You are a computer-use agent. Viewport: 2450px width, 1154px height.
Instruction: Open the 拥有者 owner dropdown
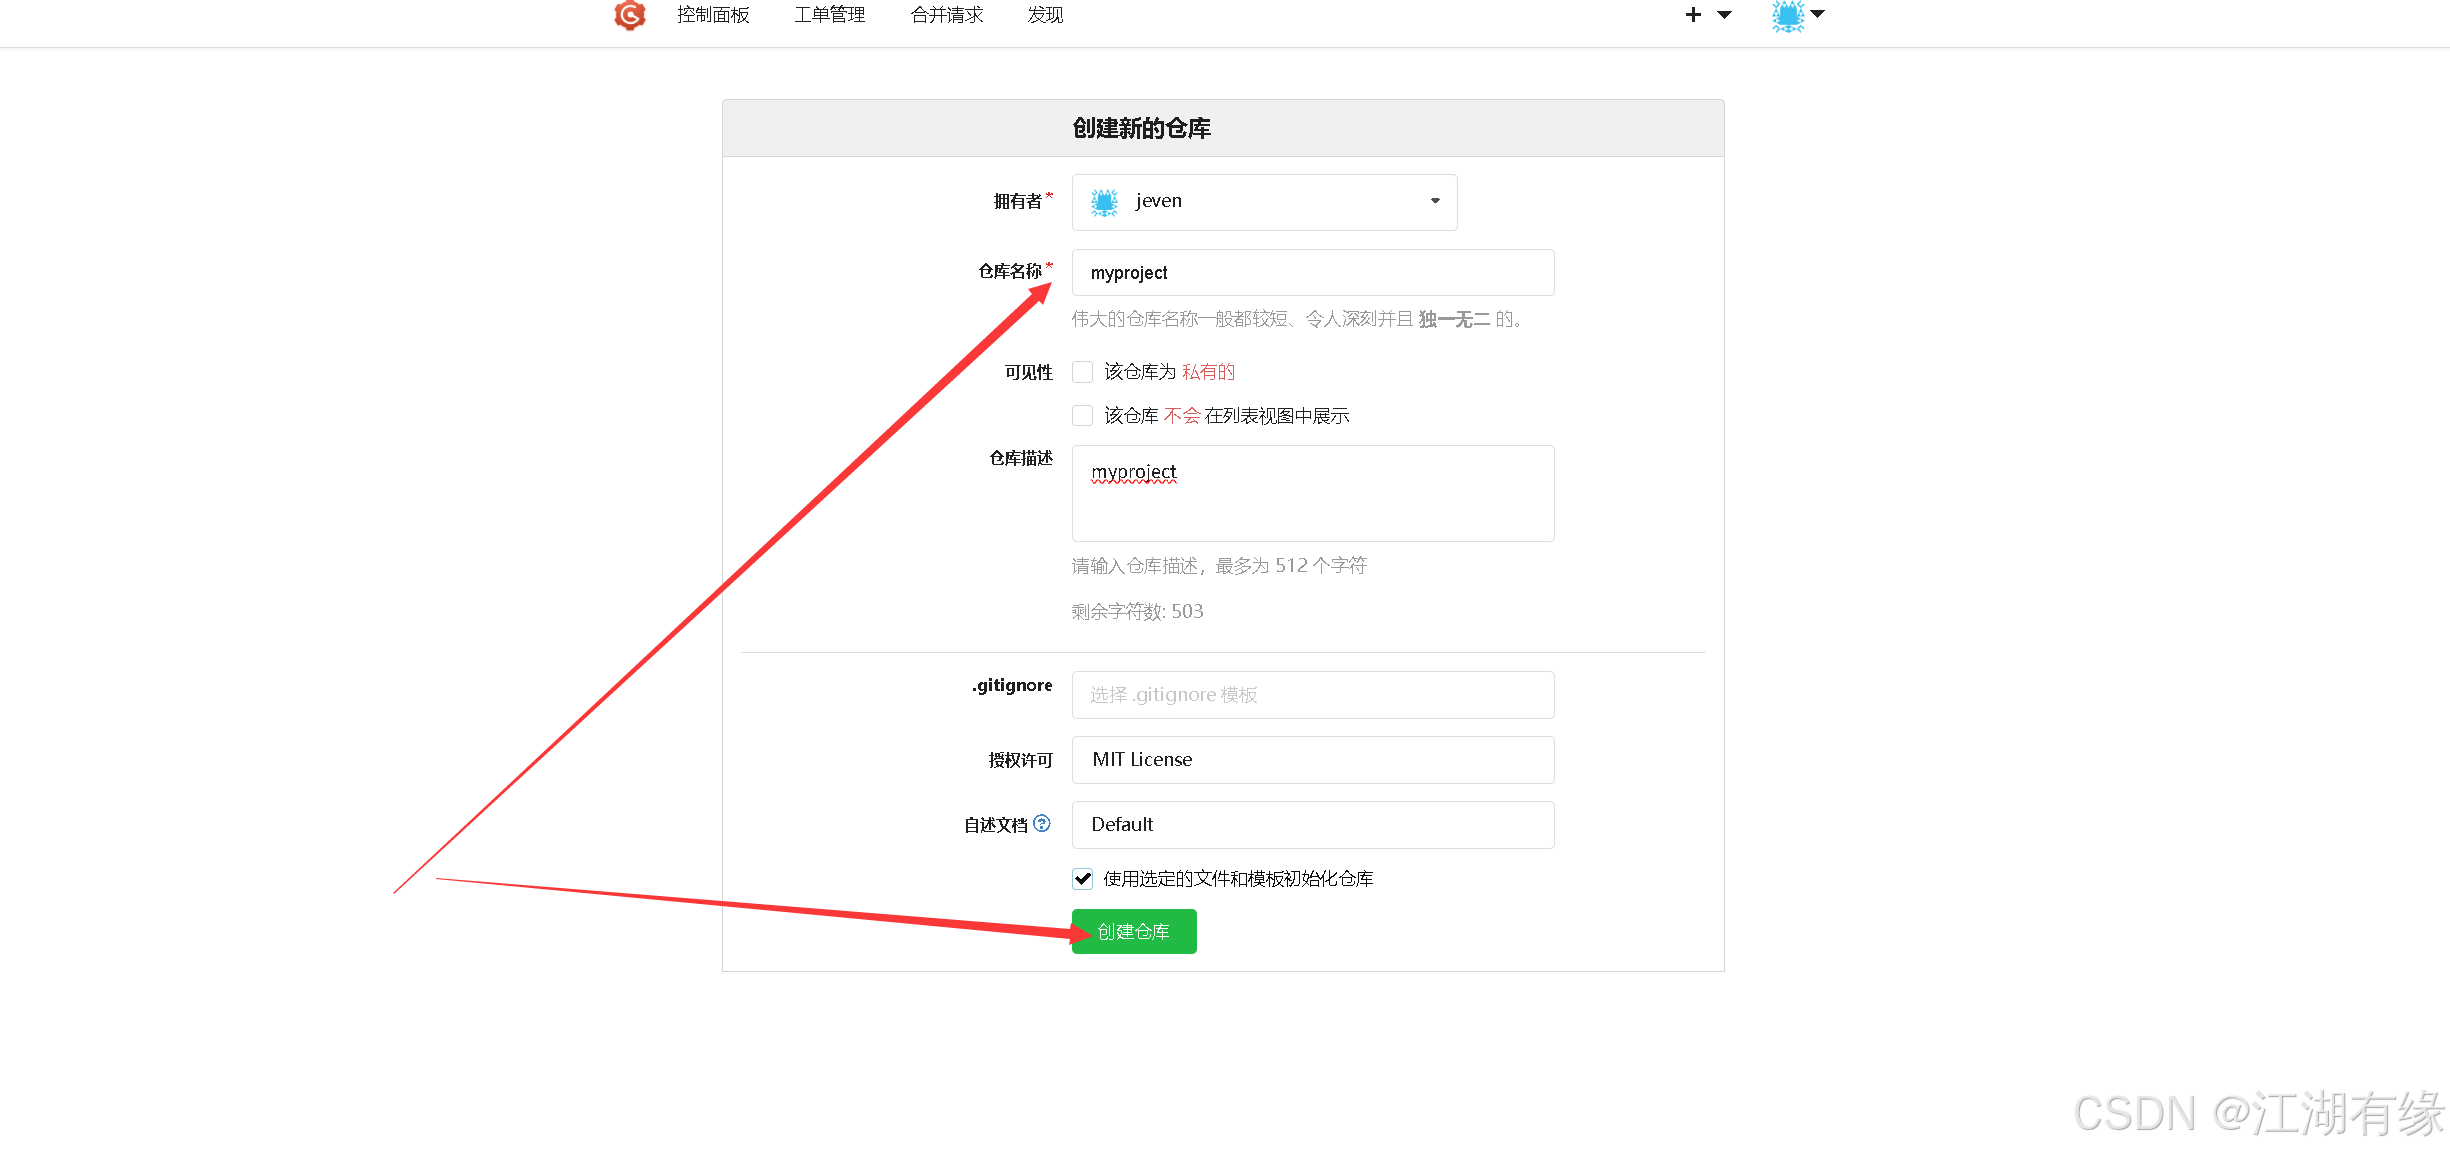(x=1434, y=201)
